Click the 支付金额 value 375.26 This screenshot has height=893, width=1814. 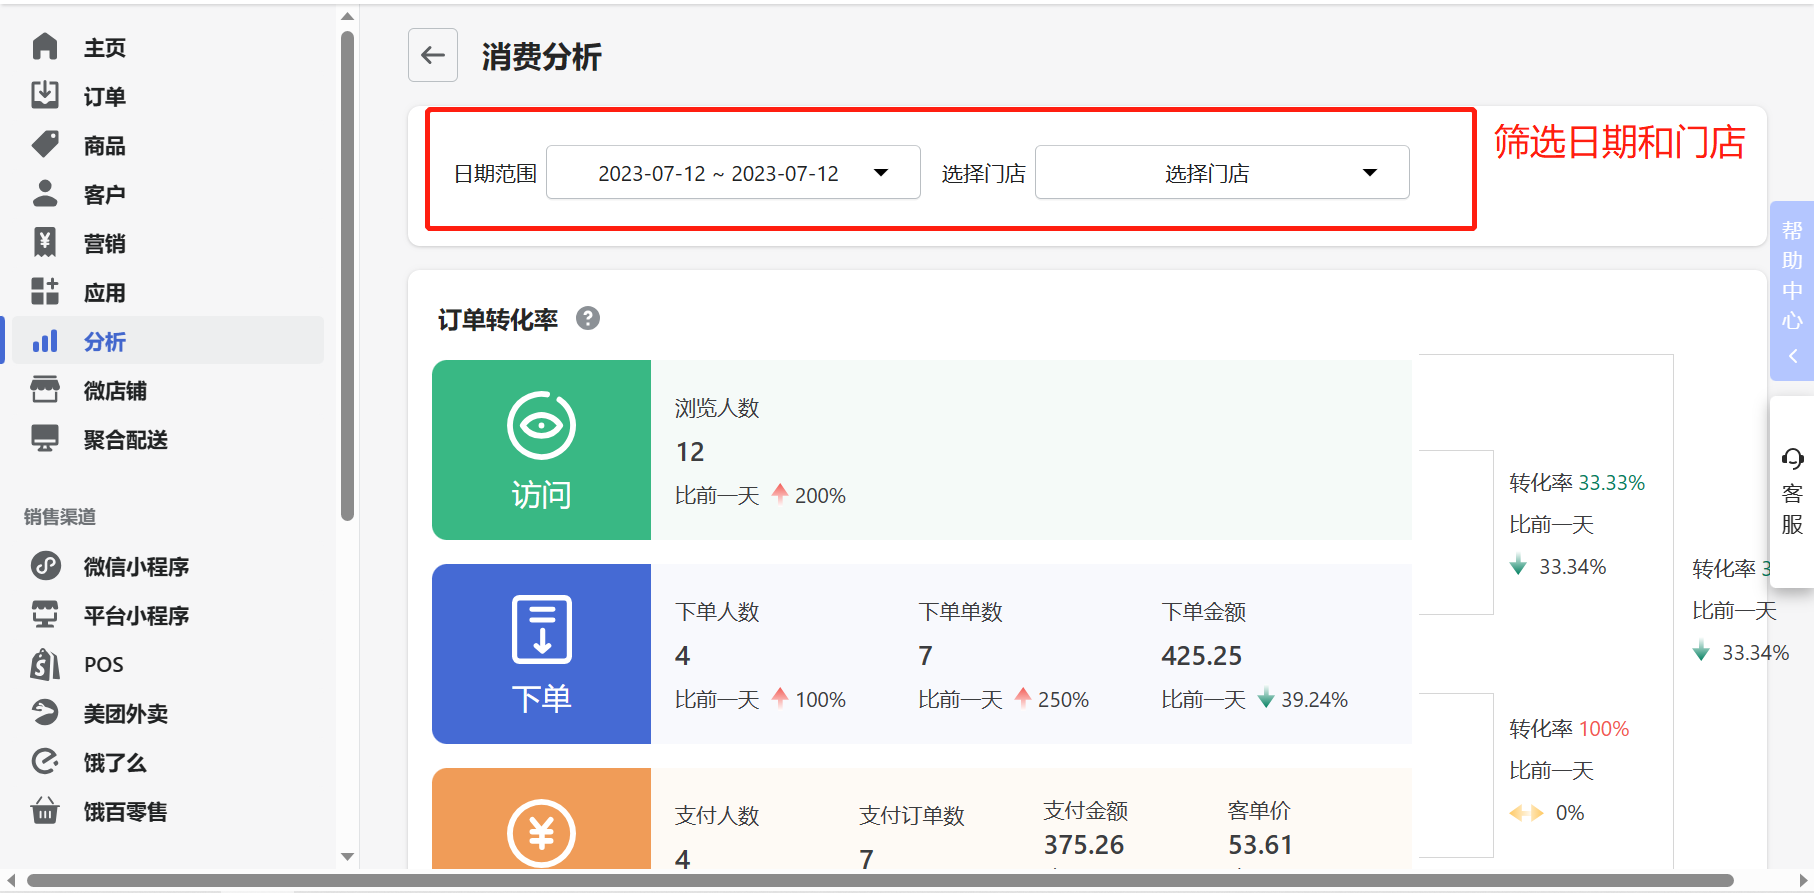tap(1084, 845)
